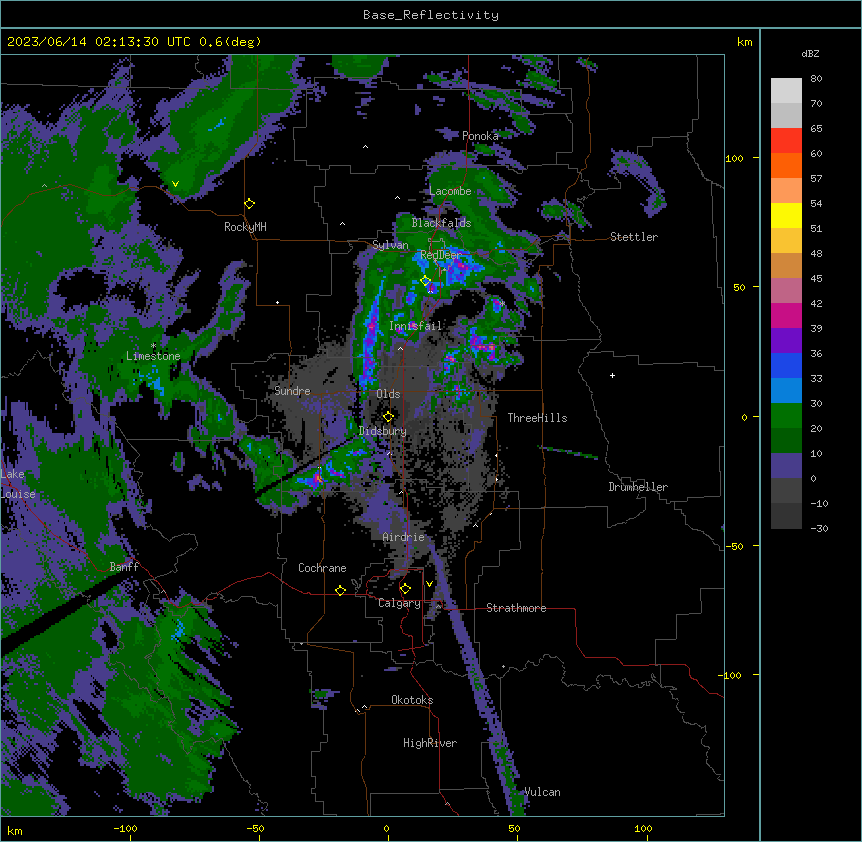Image resolution: width=862 pixels, height=842 pixels.
Task: Click the RockyMH label
Action: pos(245,227)
